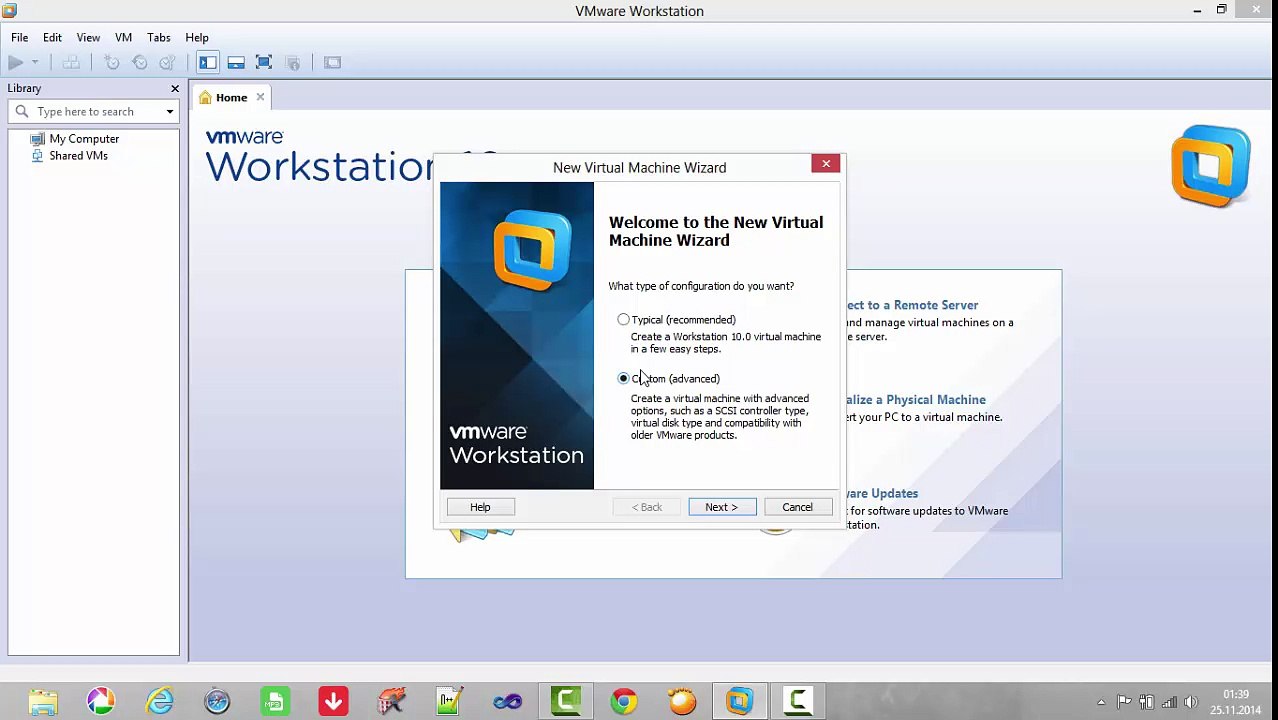
Task: Open the Edit menu
Action: tap(52, 37)
